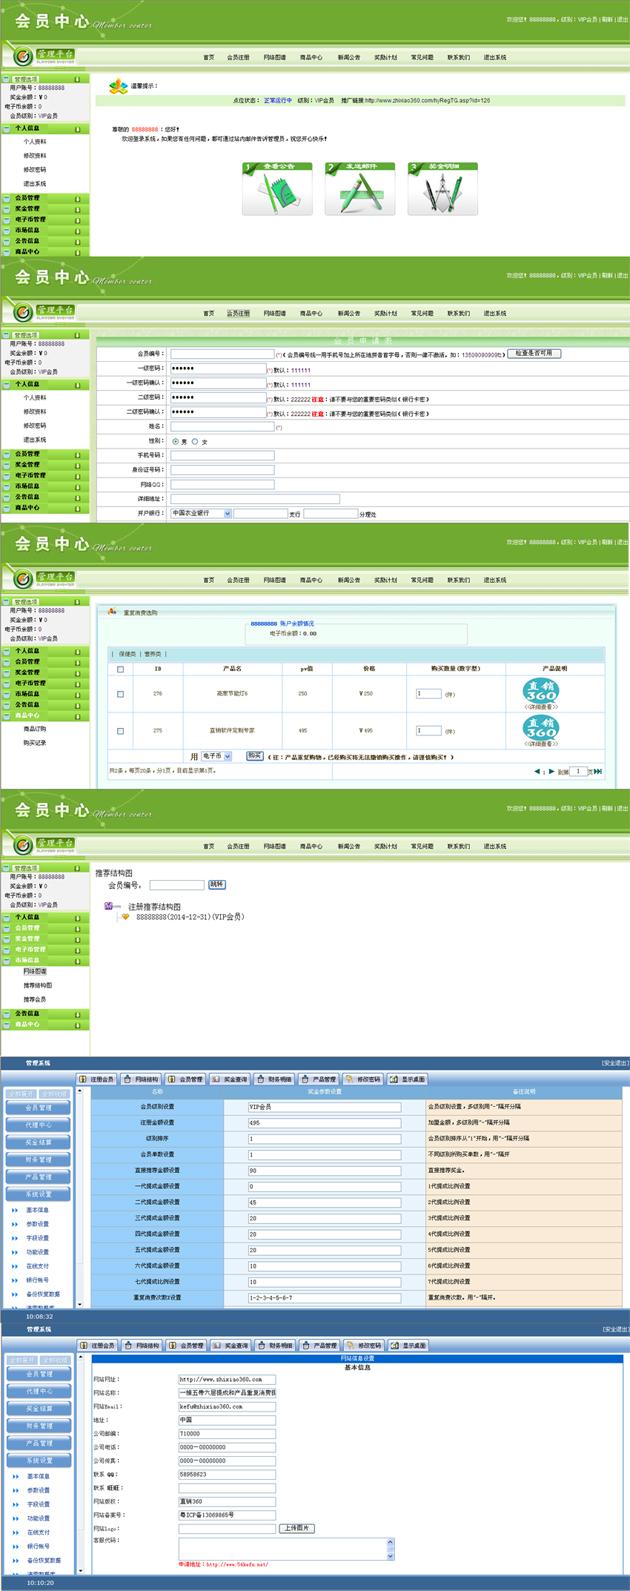
Task: Check the box for product ID 275
Action: tap(121, 731)
